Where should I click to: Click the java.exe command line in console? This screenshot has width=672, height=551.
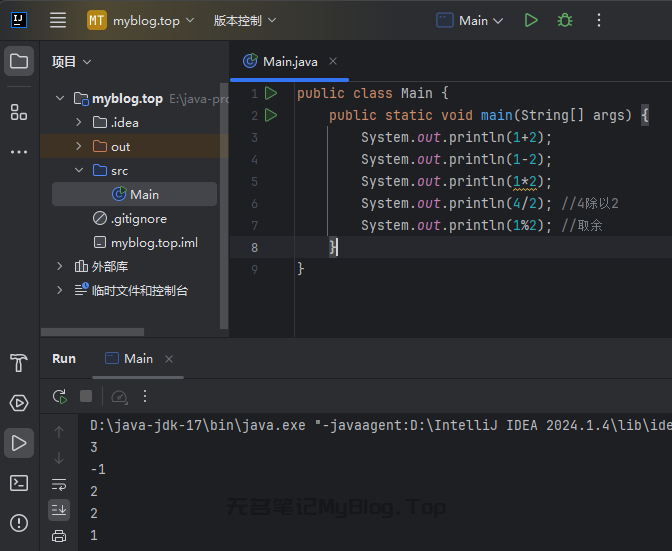[381, 425]
